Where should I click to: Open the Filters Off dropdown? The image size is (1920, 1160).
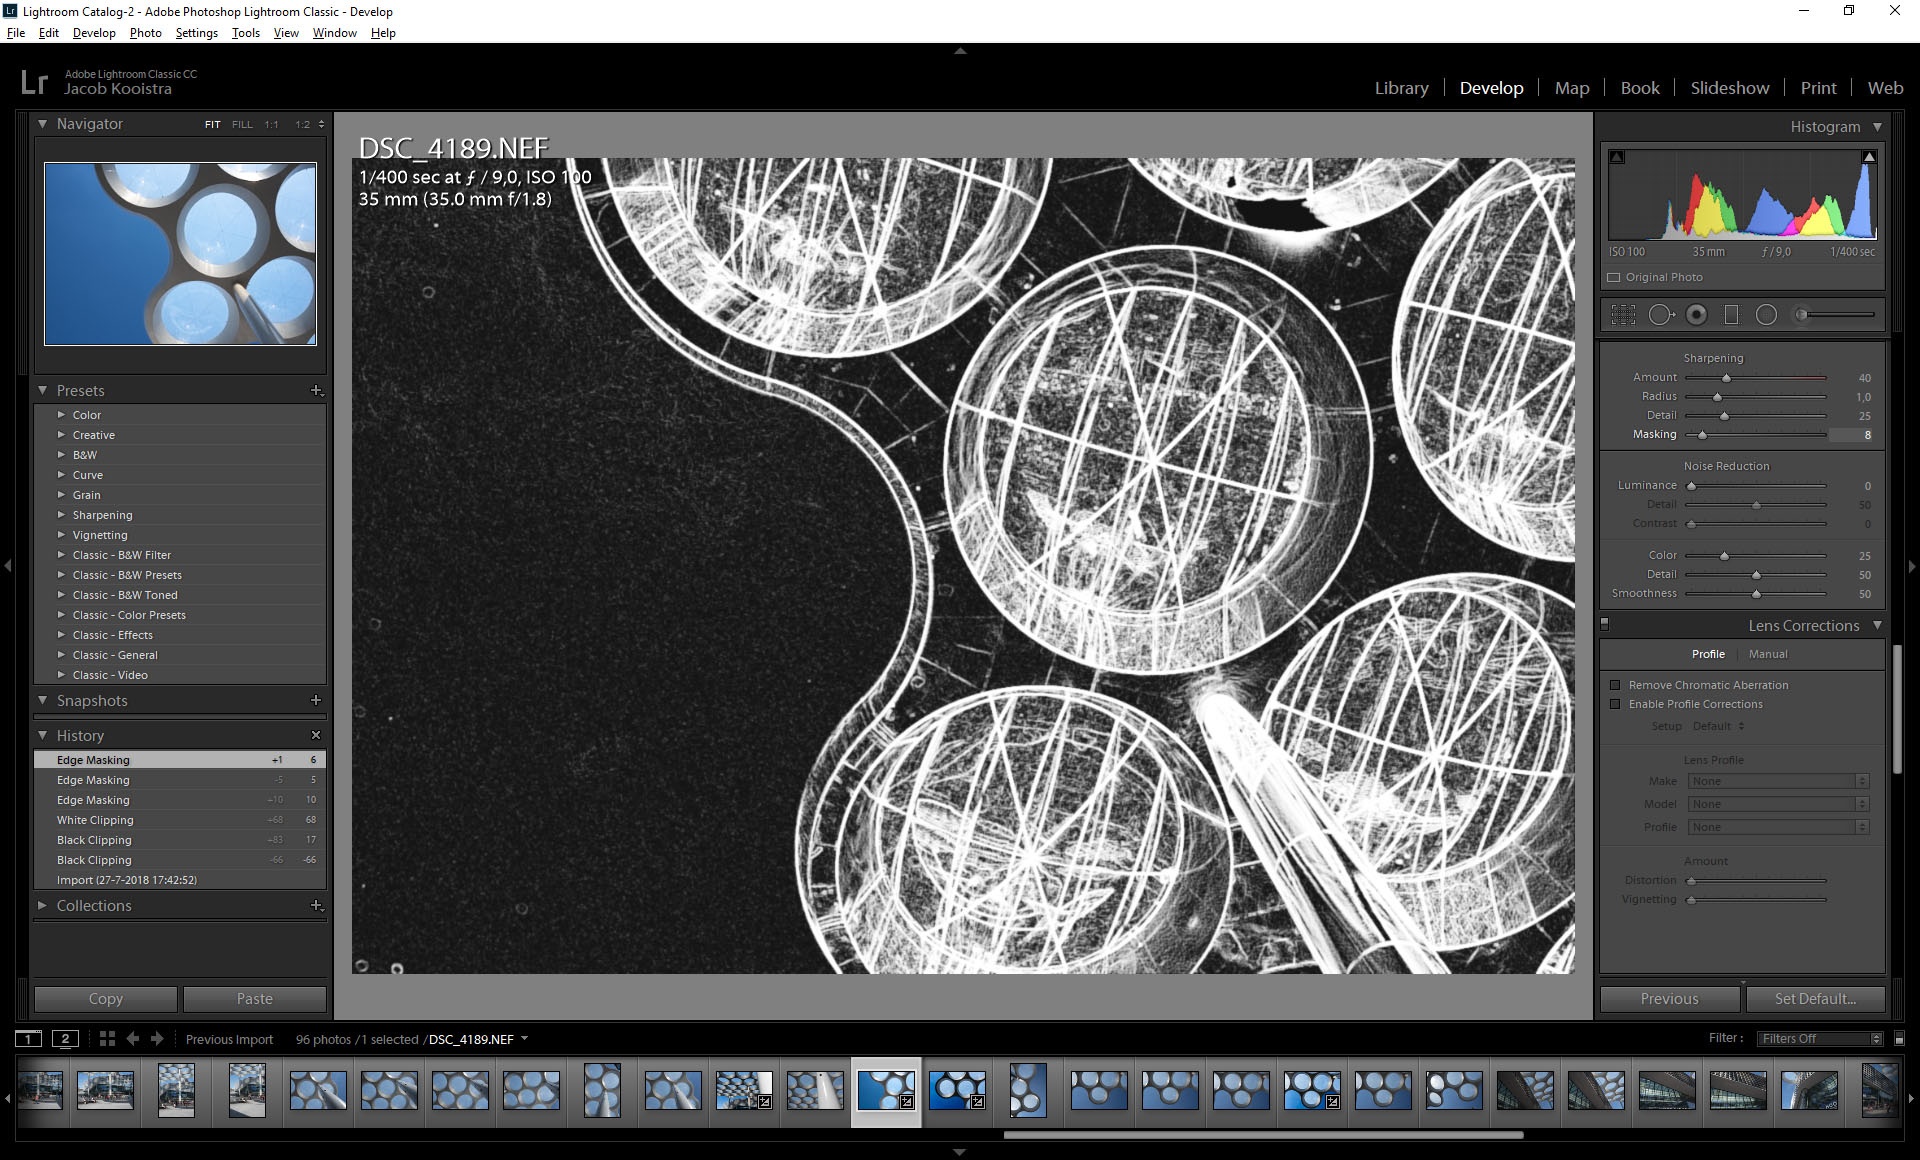pyautogui.click(x=1820, y=1039)
